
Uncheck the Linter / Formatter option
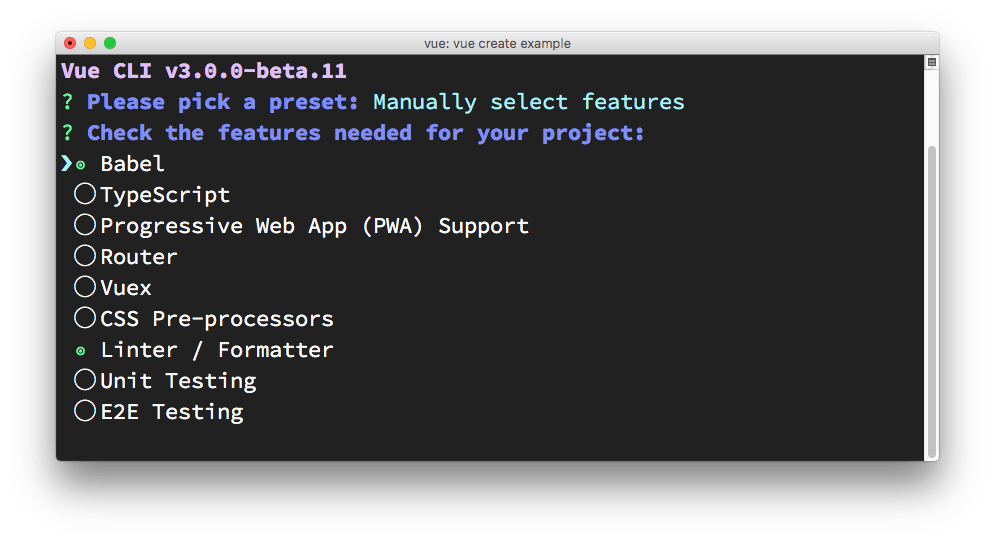[x=82, y=351]
